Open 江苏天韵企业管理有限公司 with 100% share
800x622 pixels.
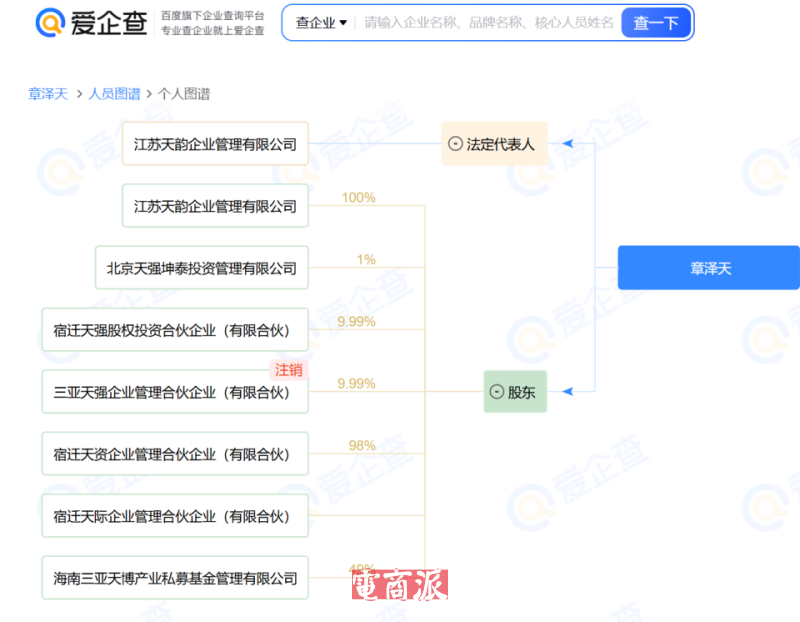[215, 206]
